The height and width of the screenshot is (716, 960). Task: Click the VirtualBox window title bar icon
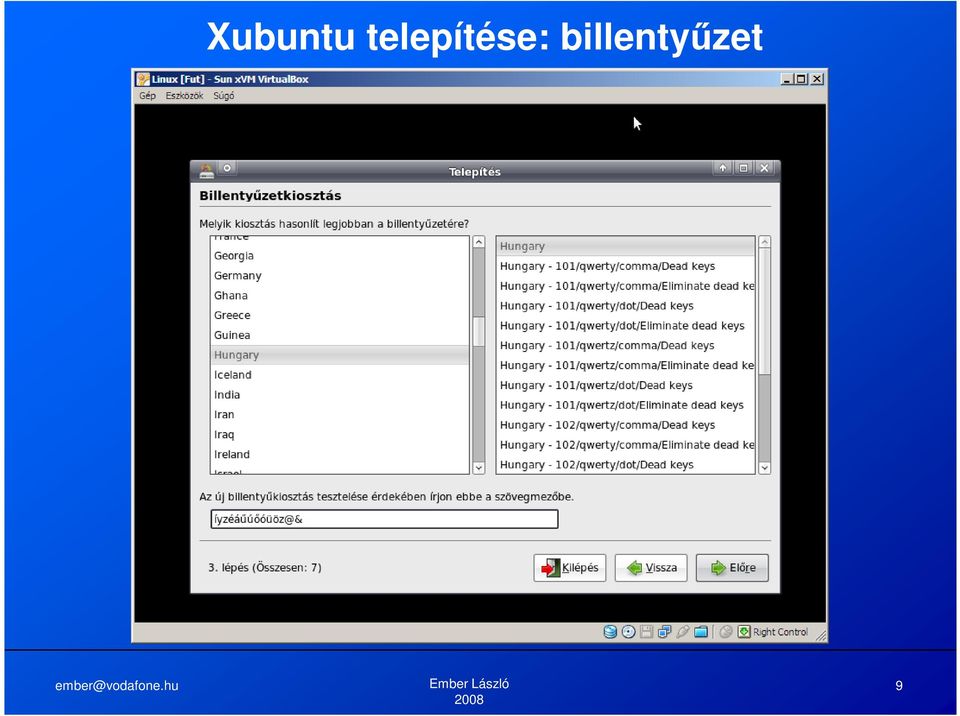coord(143,79)
